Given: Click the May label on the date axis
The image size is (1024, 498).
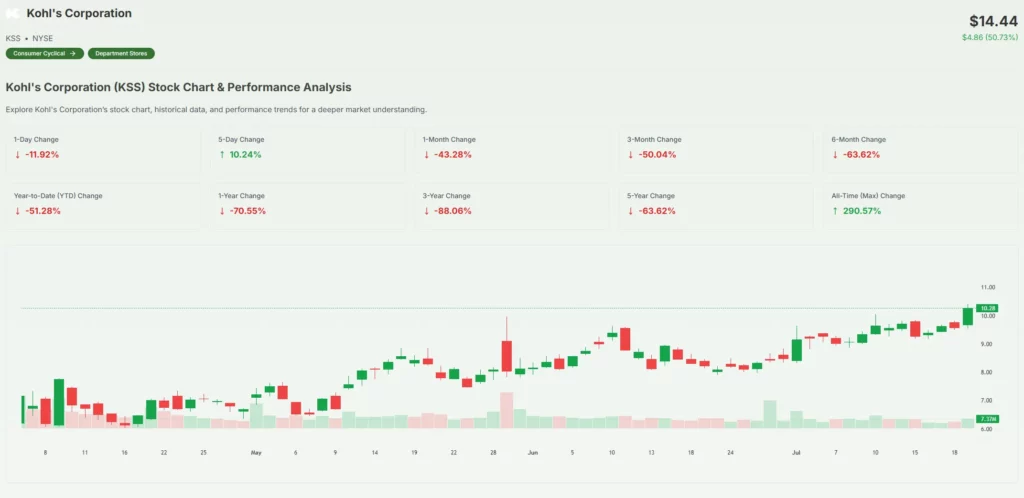Looking at the screenshot, I should tap(255, 453).
